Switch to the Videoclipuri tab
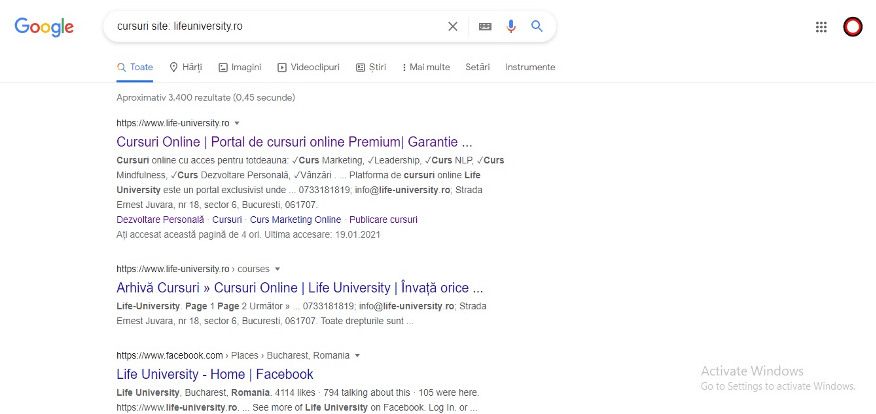This screenshot has width=876, height=414. point(308,67)
